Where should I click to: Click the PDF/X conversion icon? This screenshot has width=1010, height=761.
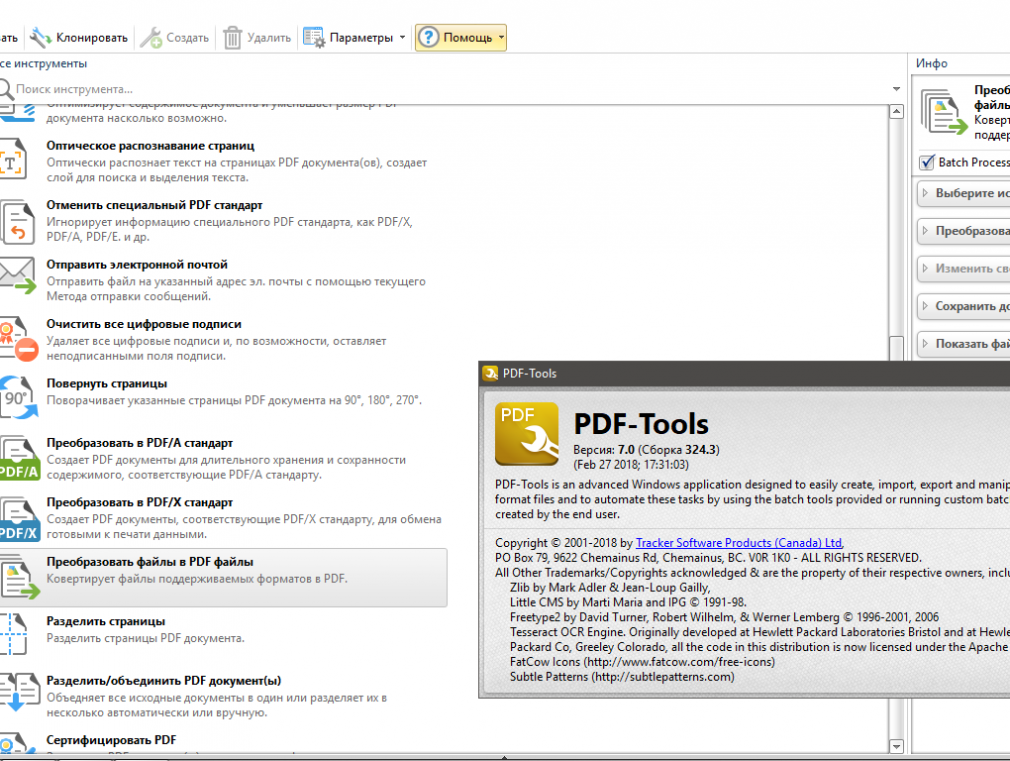tap(20, 518)
